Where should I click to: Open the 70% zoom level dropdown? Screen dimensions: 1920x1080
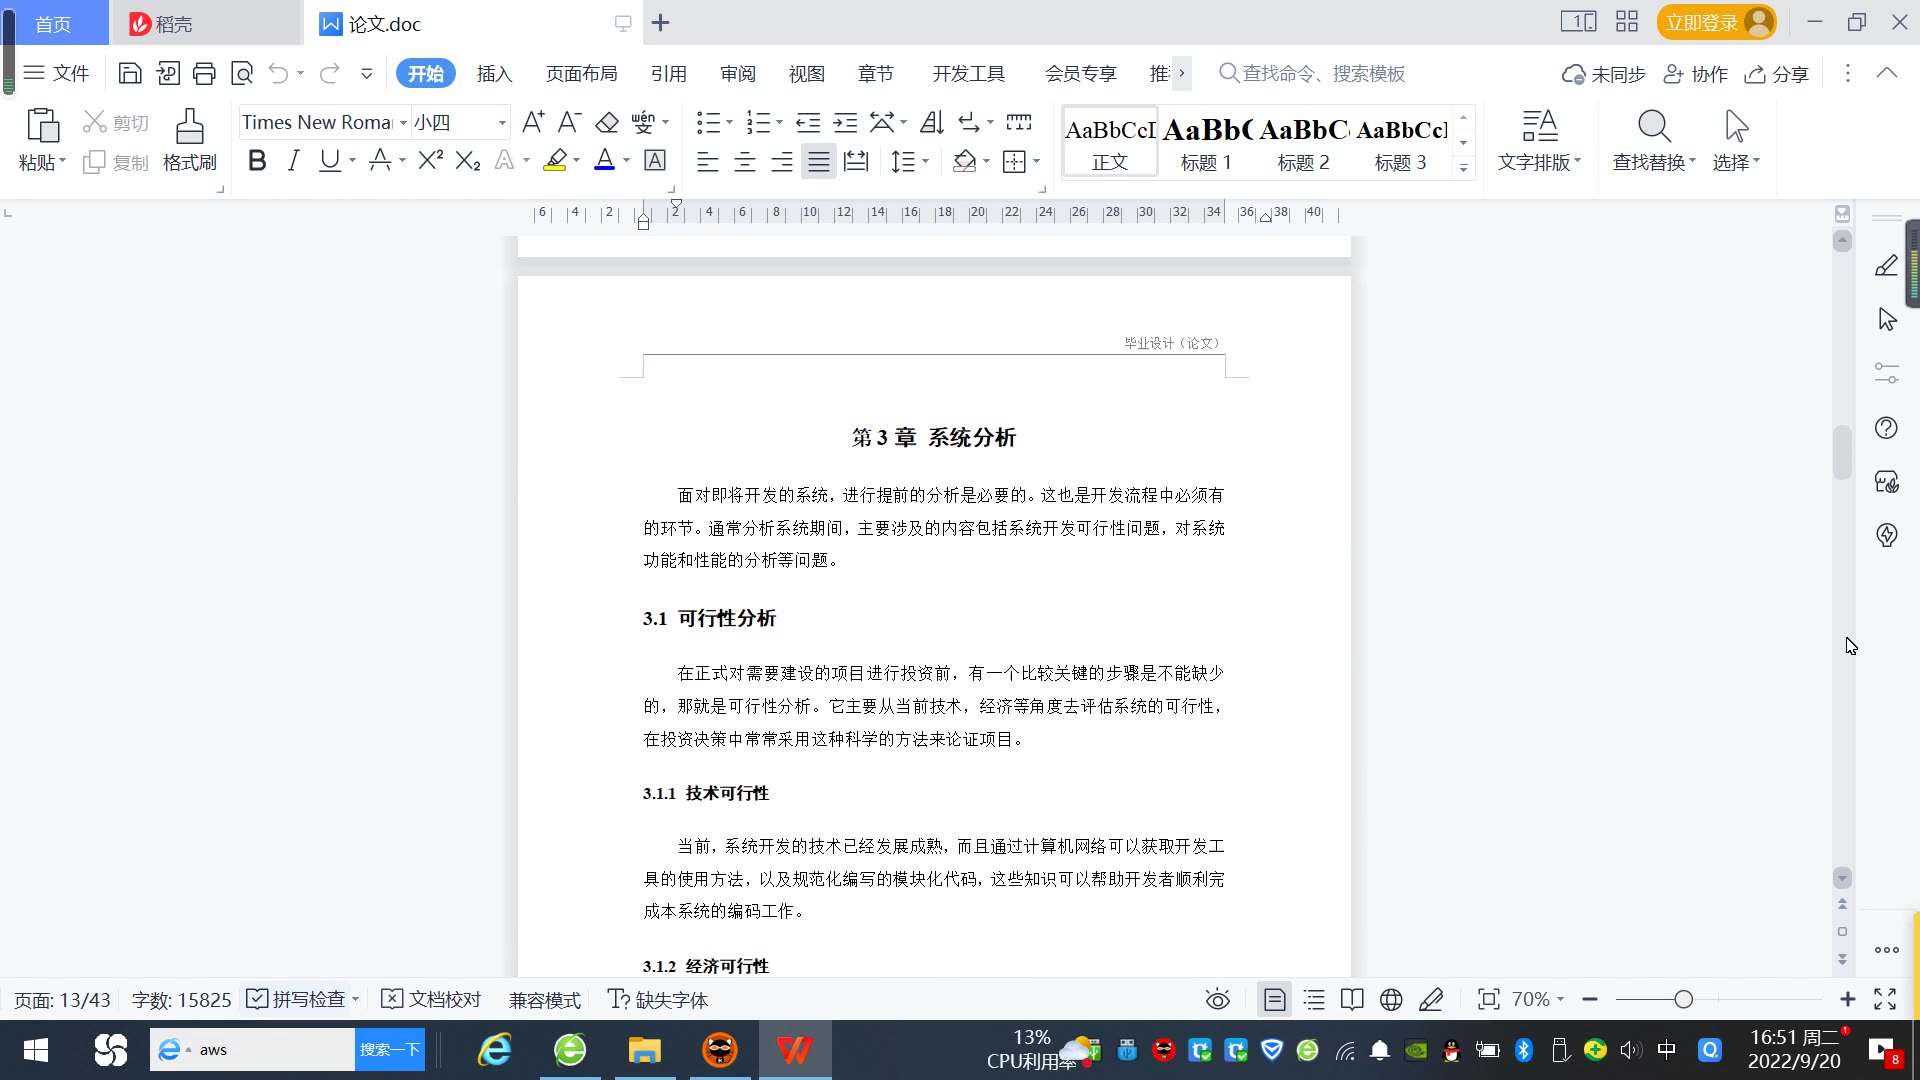(x=1537, y=999)
